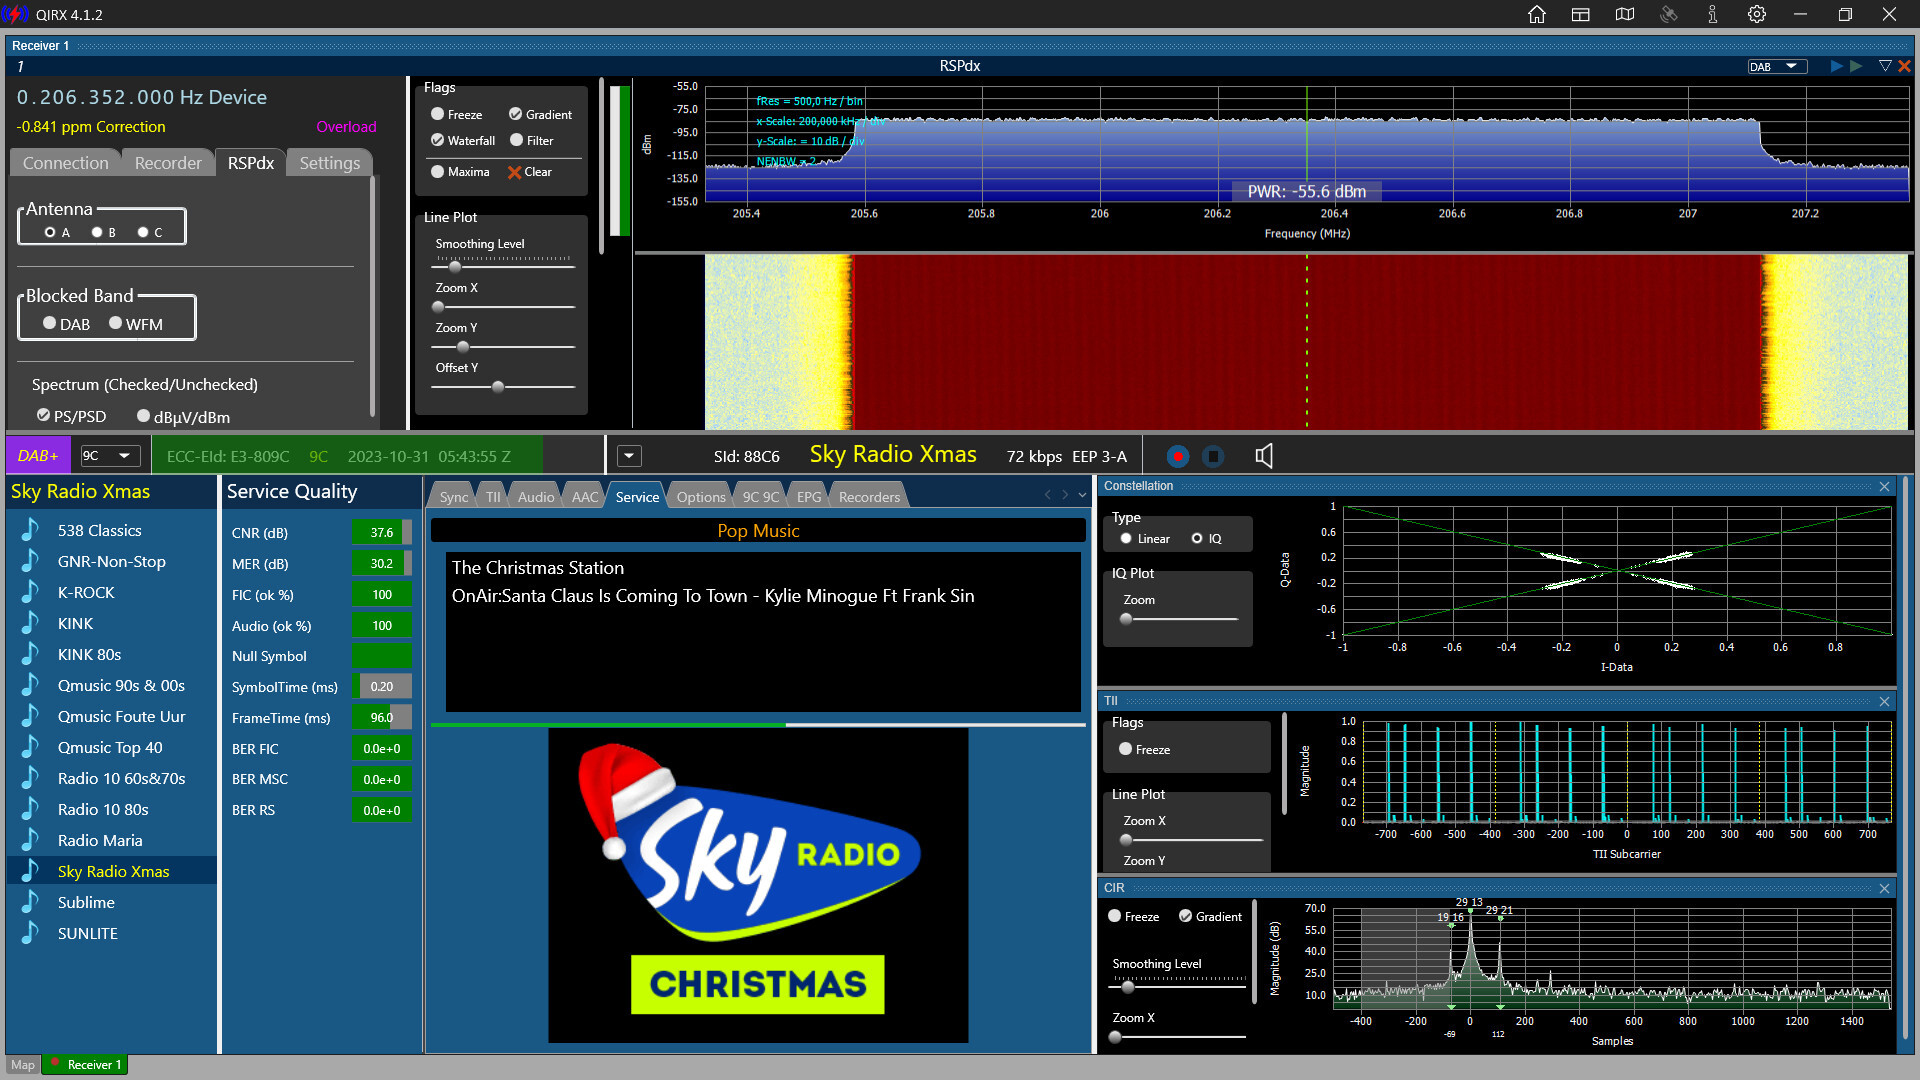
Task: Switch to the EPG tab
Action: (808, 497)
